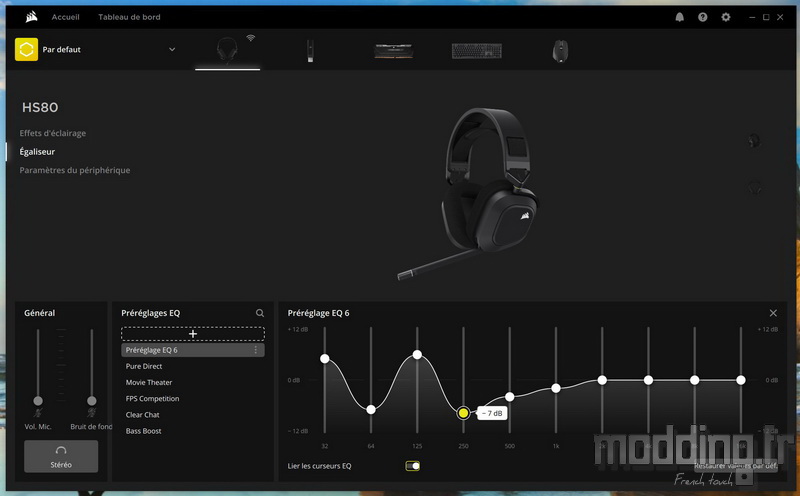Click the lower headset view thumbnail

755,188
